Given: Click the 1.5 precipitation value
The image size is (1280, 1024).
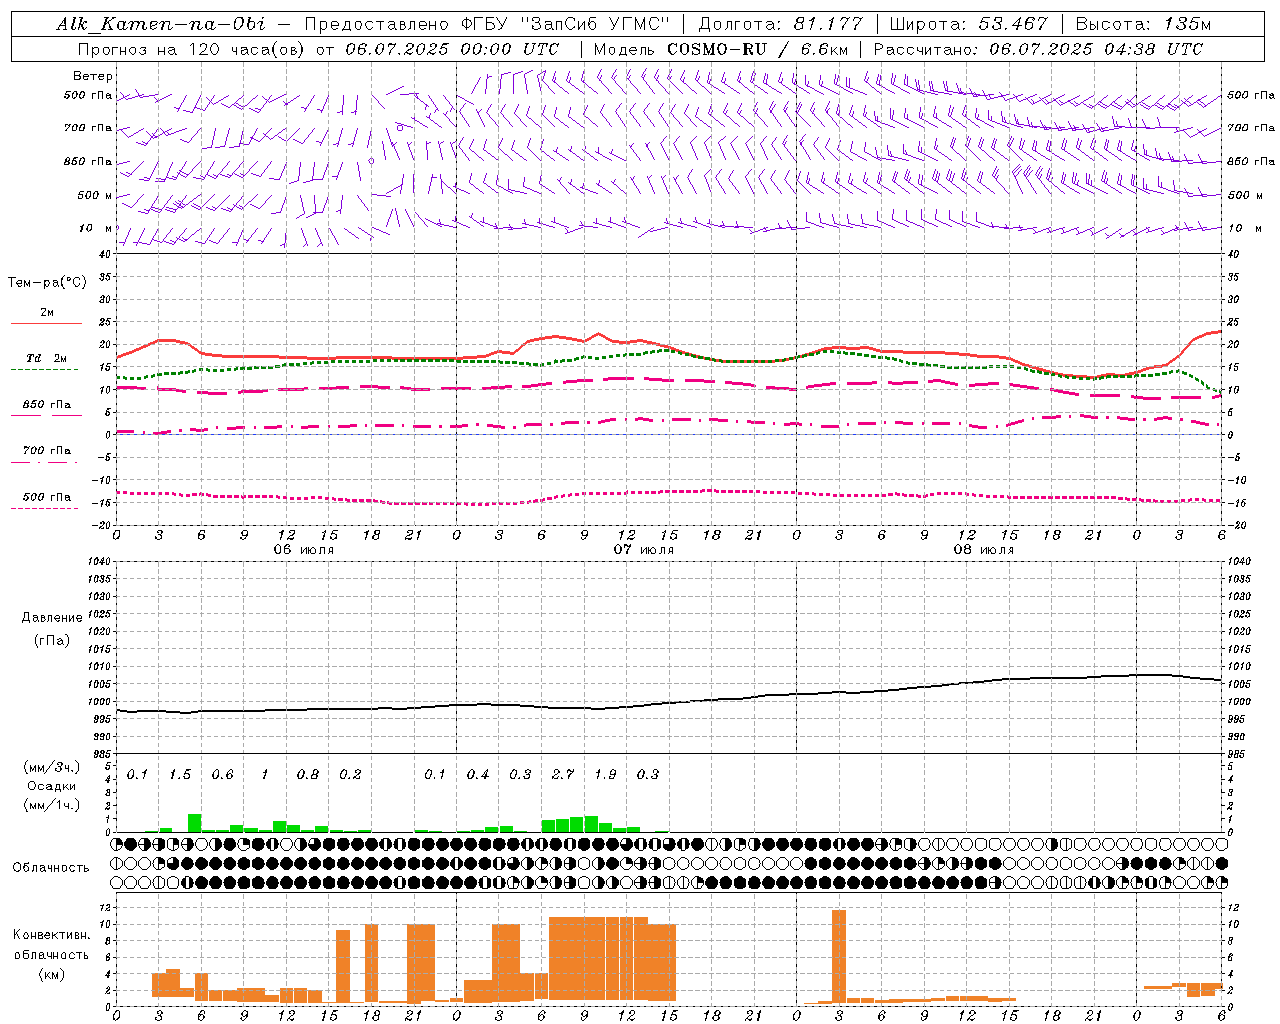Looking at the screenshot, I should tap(180, 775).
